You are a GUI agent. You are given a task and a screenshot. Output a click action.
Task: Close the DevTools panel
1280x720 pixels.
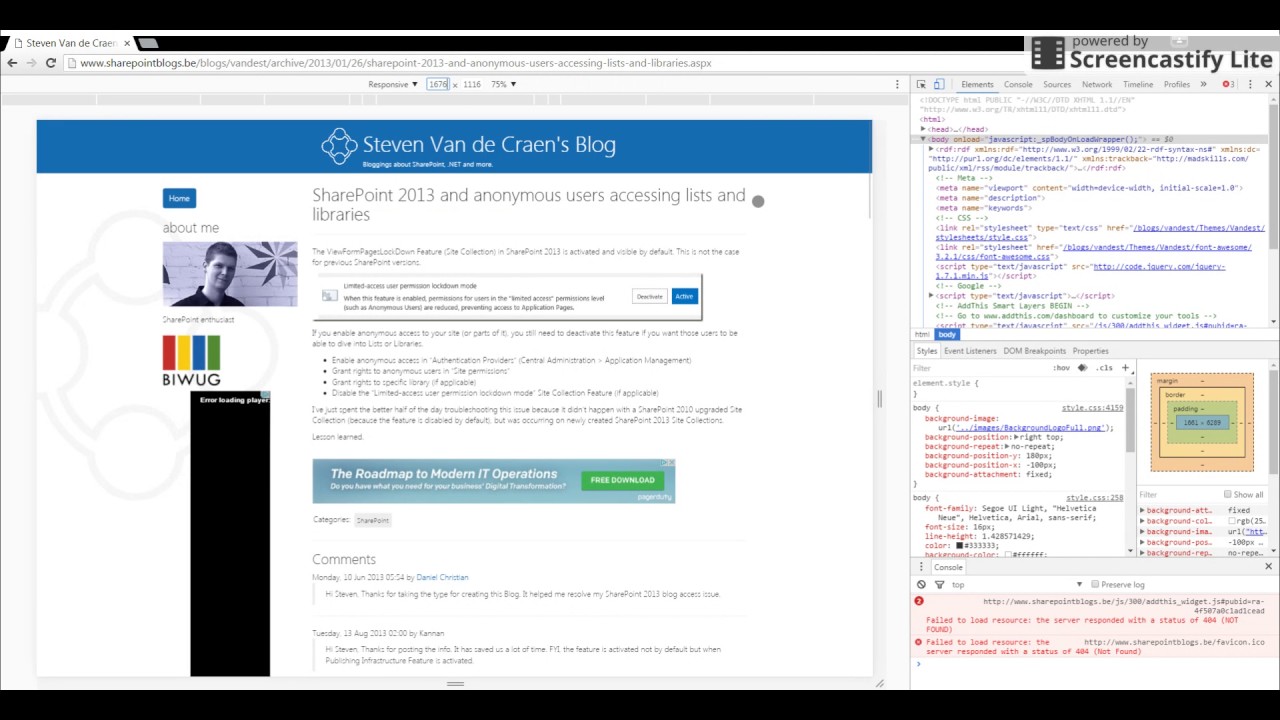pos(1268,85)
